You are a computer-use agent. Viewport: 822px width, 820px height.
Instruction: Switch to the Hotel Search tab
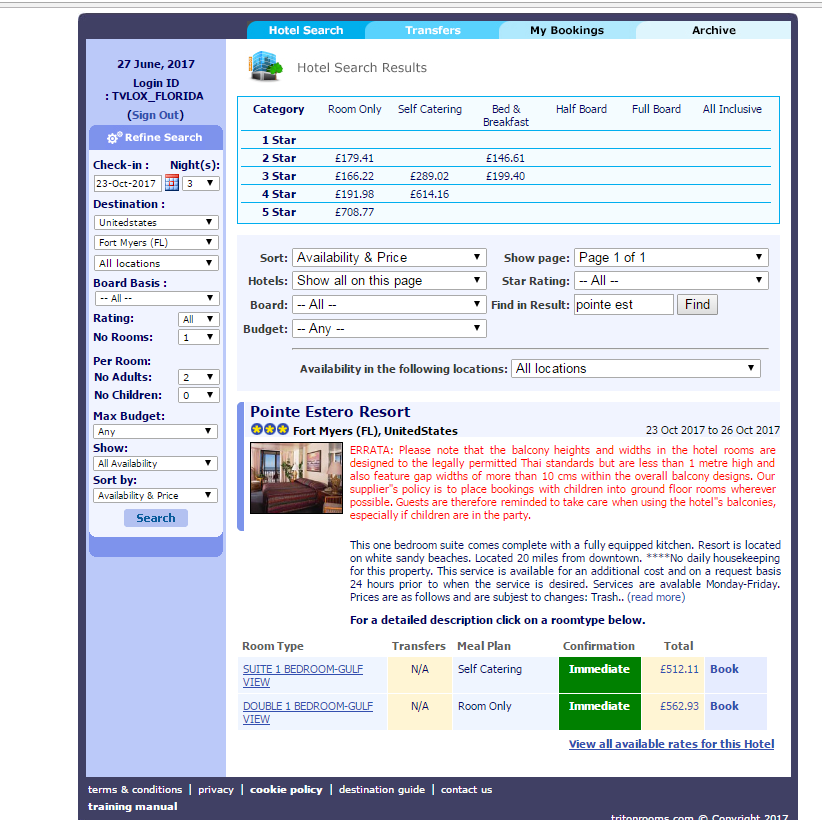tap(306, 30)
